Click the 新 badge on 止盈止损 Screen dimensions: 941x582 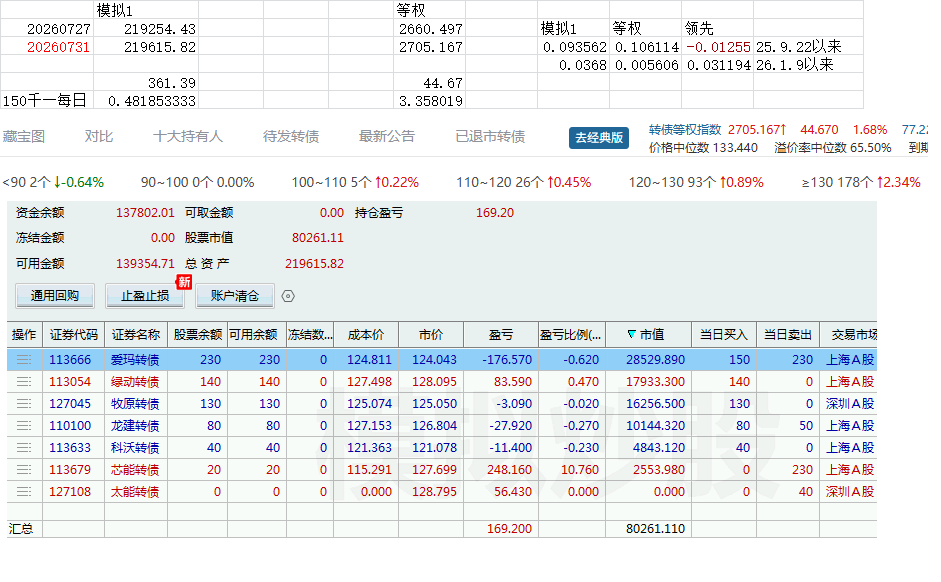[x=184, y=282]
